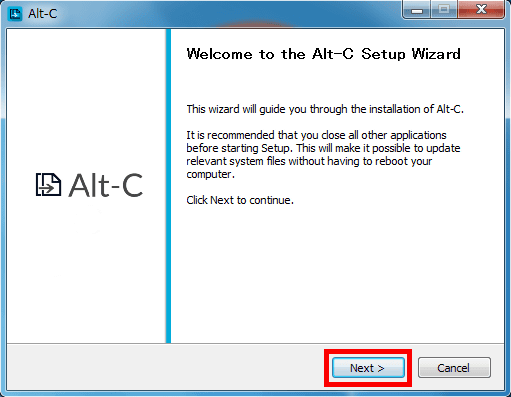Image resolution: width=511 pixels, height=397 pixels.
Task: Close the Alt-C setup wizard window
Action: click(x=481, y=10)
